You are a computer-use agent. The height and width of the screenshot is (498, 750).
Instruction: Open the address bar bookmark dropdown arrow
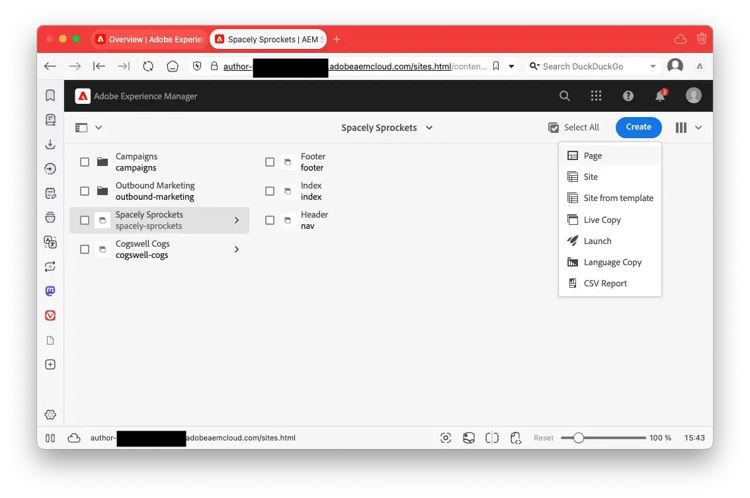click(511, 66)
